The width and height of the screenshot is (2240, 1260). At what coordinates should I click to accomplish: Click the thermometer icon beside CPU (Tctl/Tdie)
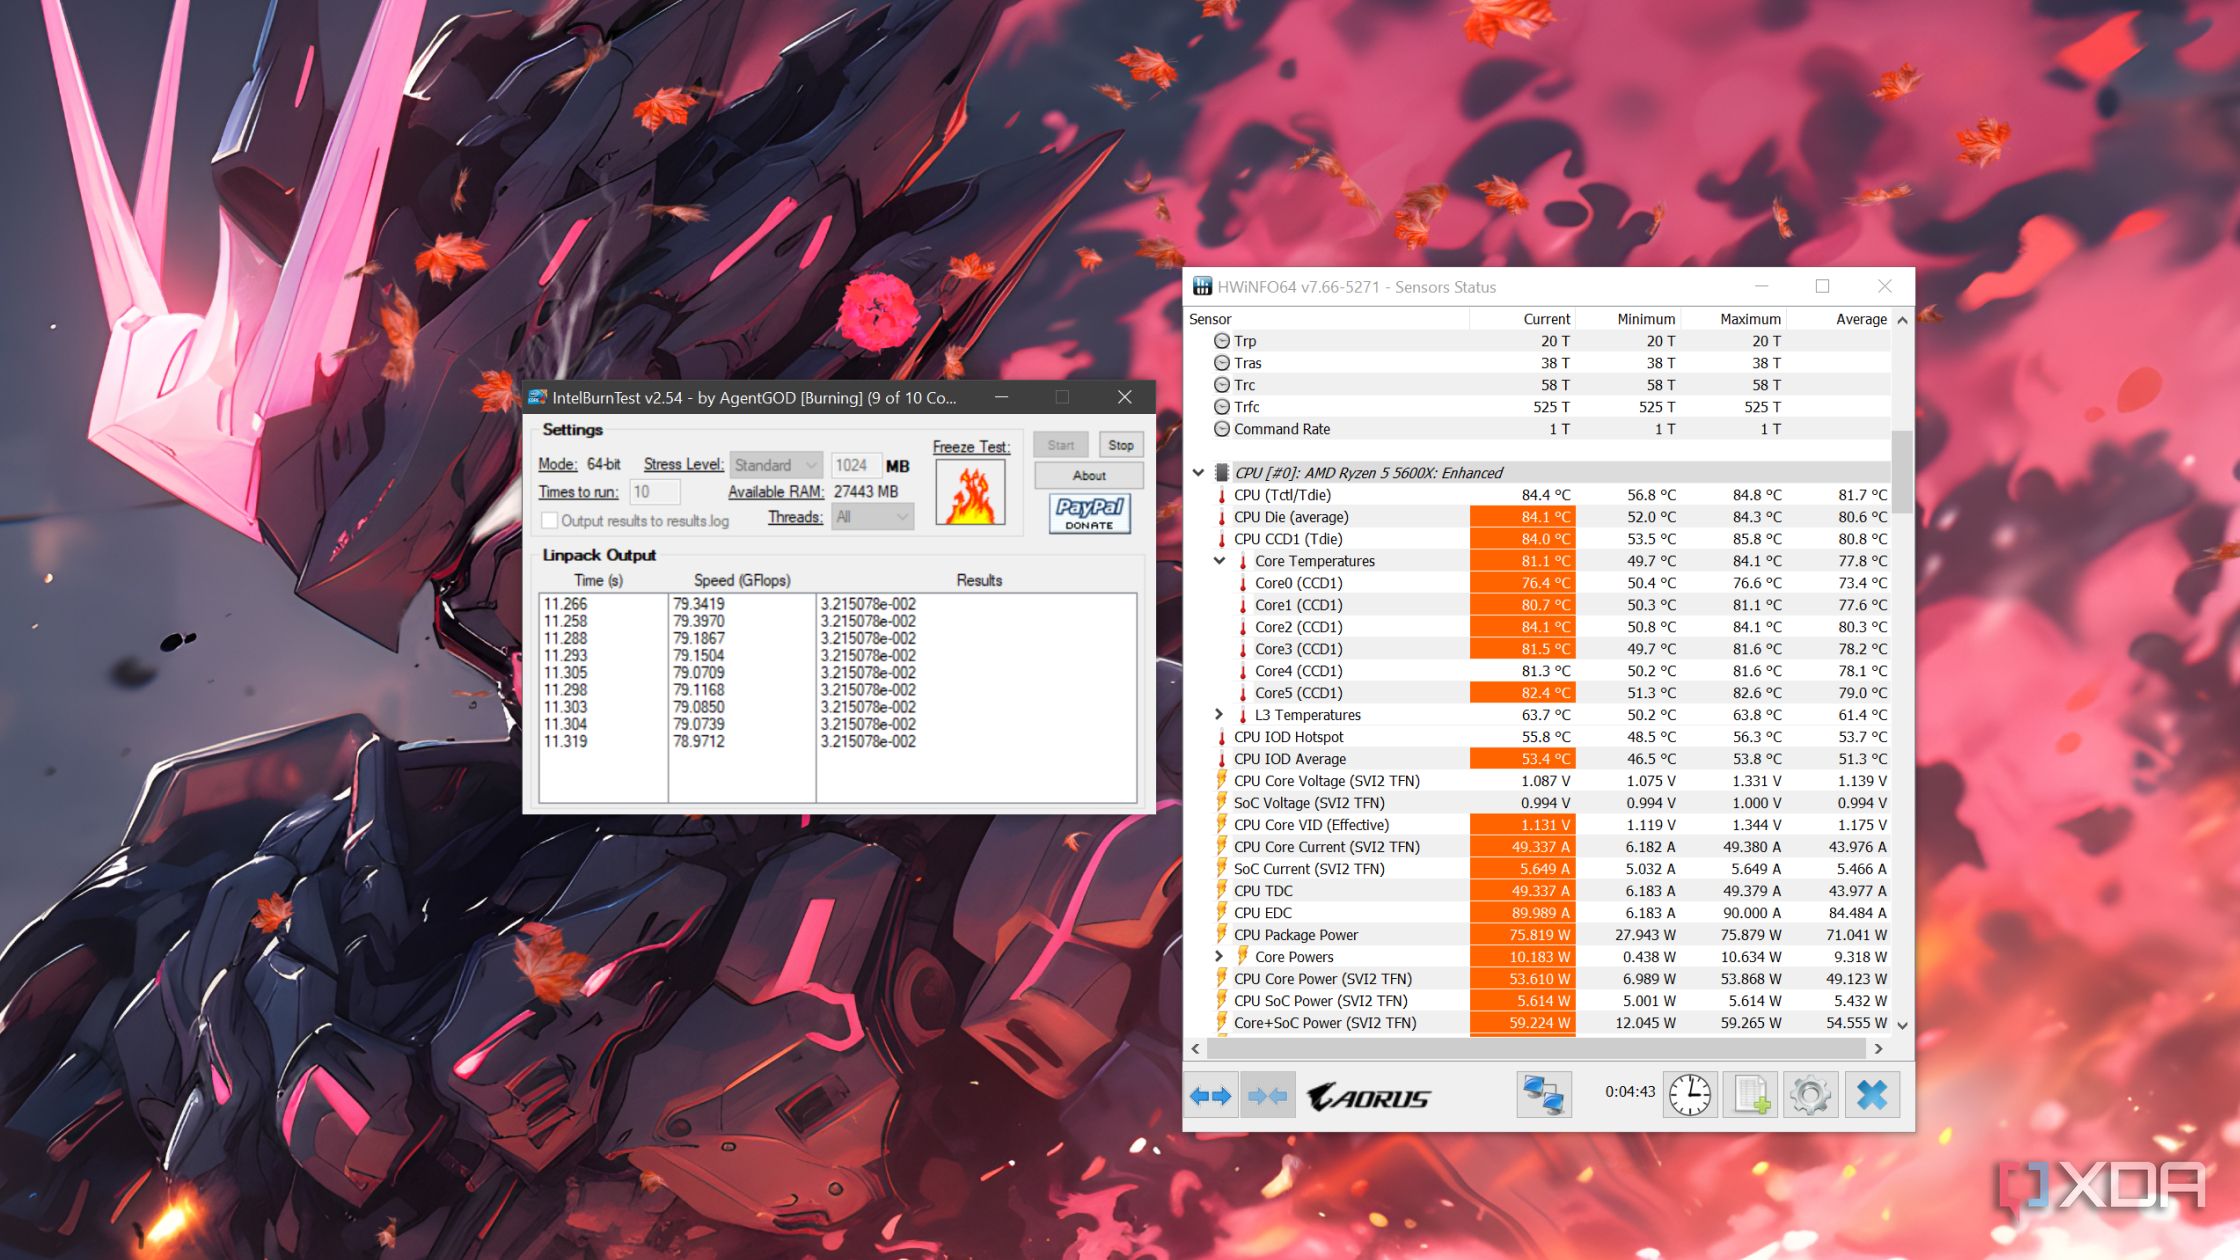(1222, 495)
